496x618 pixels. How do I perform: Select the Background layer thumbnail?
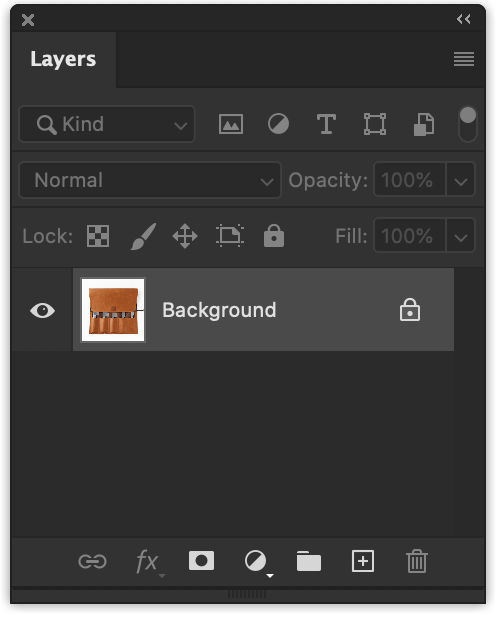coord(113,310)
